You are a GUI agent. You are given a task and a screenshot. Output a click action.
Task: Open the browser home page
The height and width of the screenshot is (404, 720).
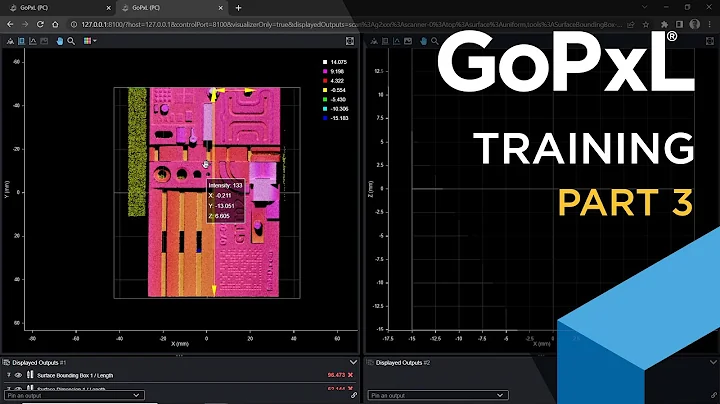click(55, 24)
